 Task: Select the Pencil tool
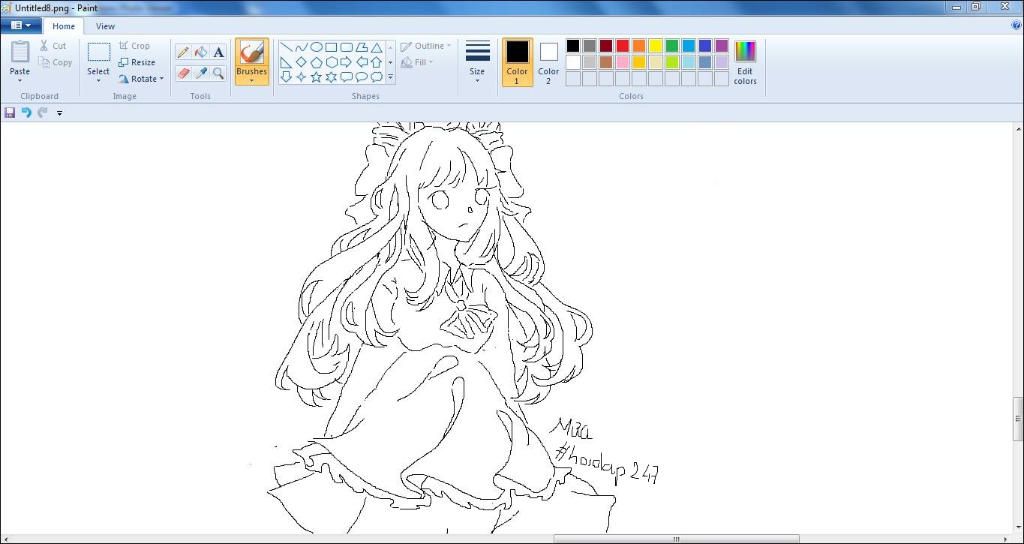point(184,52)
